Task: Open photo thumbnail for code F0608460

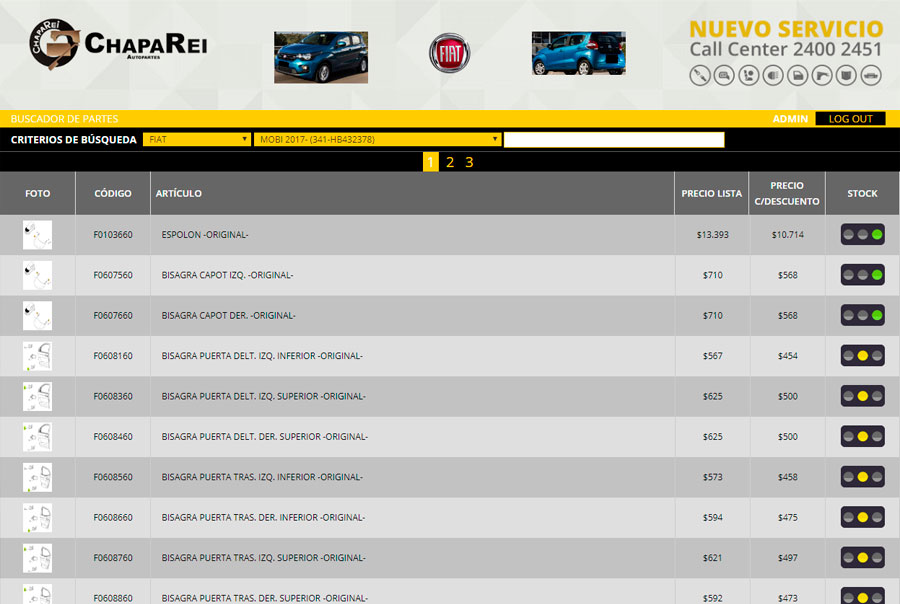Action: pyautogui.click(x=37, y=437)
